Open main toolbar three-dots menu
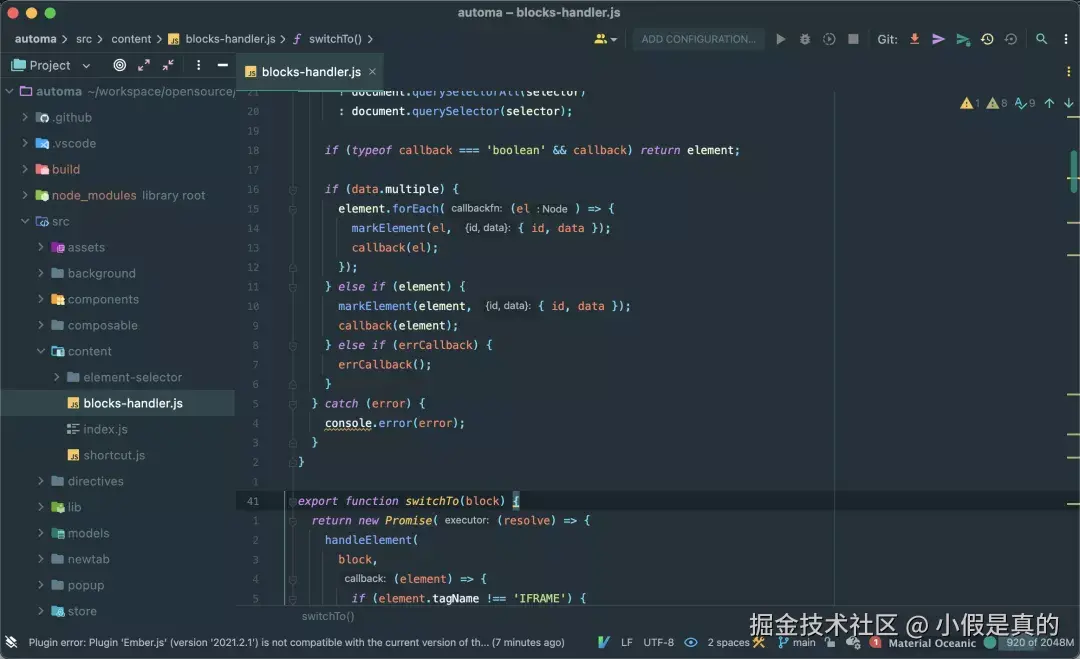The height and width of the screenshot is (659, 1080). [1066, 39]
